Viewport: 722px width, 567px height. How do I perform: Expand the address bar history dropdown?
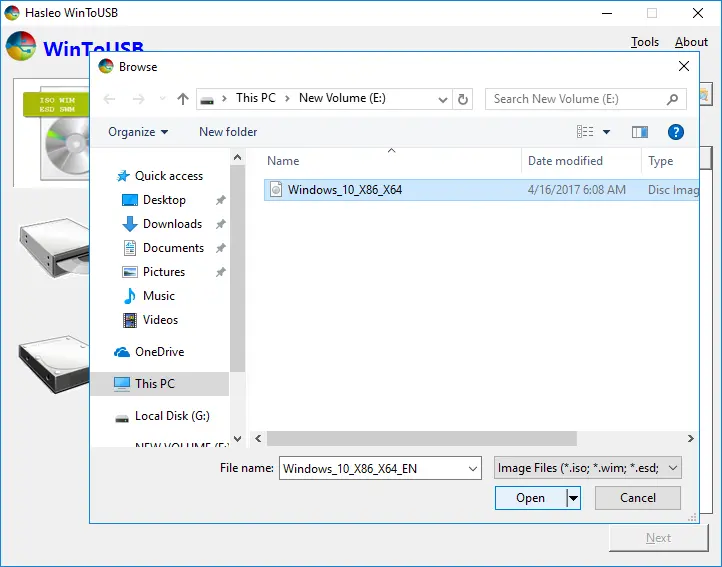tap(443, 99)
